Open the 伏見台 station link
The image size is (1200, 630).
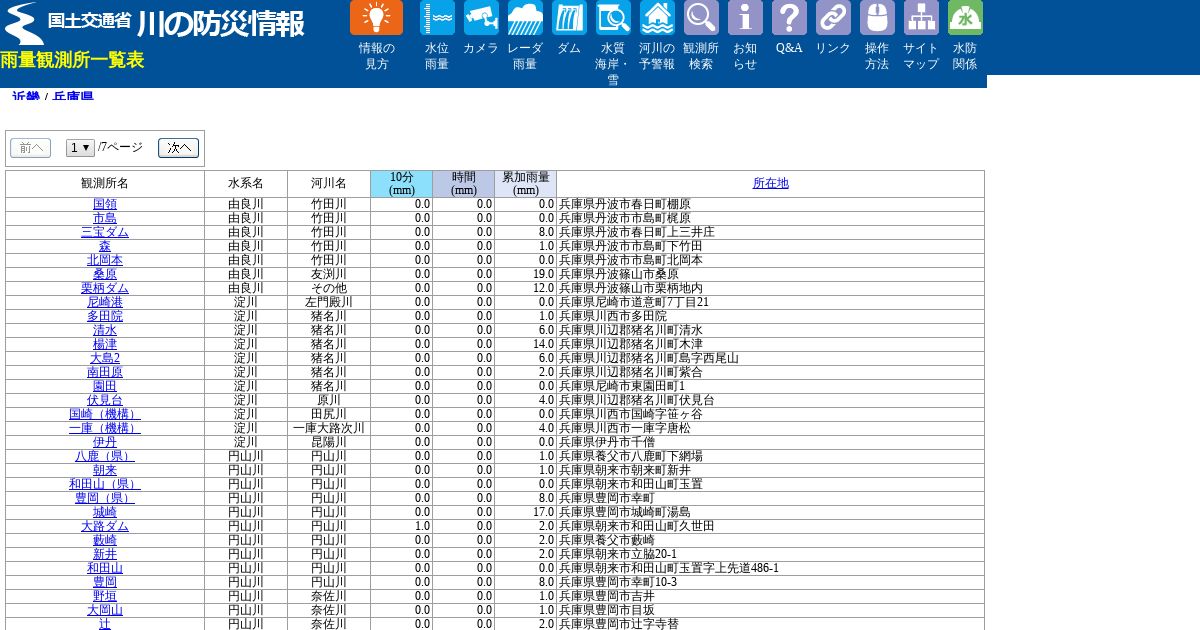(105, 400)
